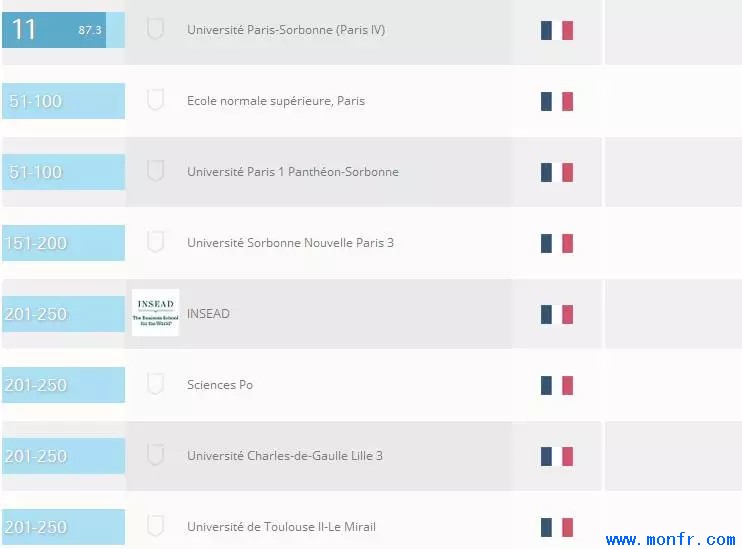Select Université de Toulouse II-Le Mirail
742x549 pixels.
click(x=282, y=527)
